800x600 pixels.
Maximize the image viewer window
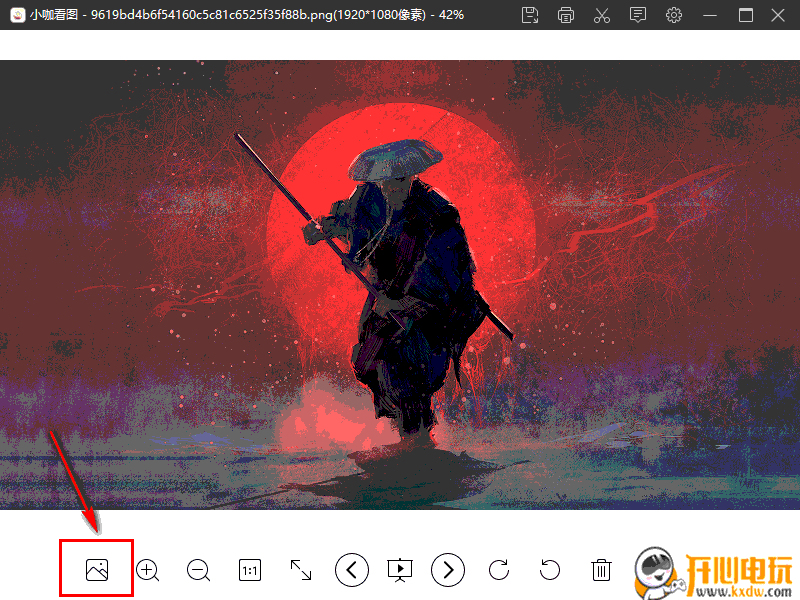coord(746,15)
